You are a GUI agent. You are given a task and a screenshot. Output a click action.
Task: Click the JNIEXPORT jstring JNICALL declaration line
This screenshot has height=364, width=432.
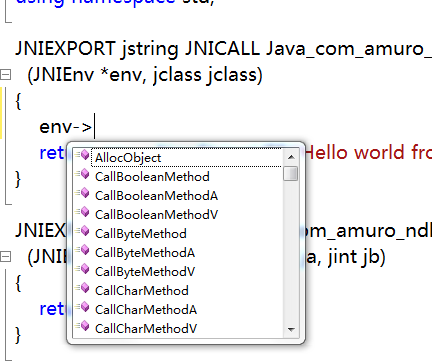[x=223, y=49]
